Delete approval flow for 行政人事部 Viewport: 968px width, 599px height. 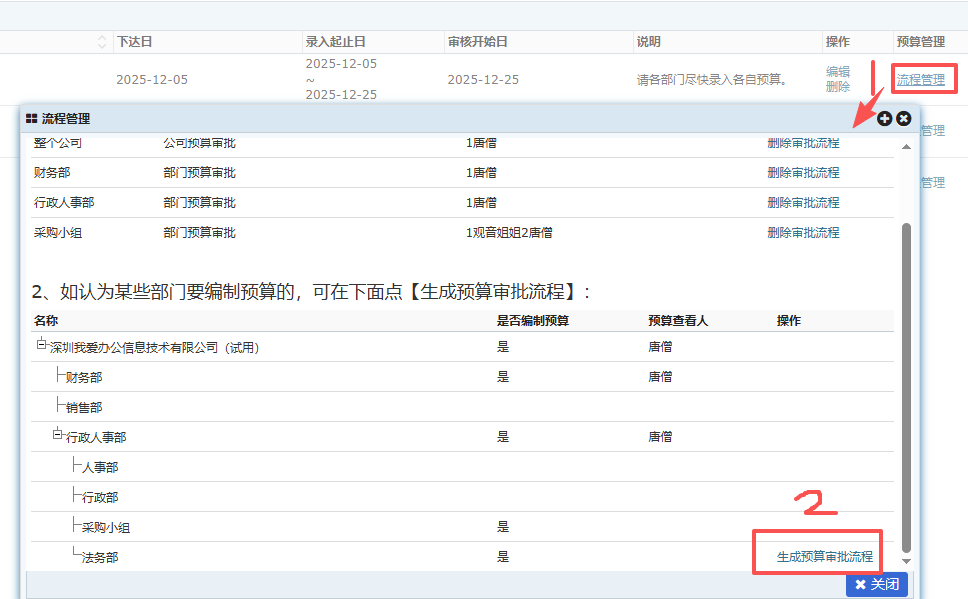(803, 203)
